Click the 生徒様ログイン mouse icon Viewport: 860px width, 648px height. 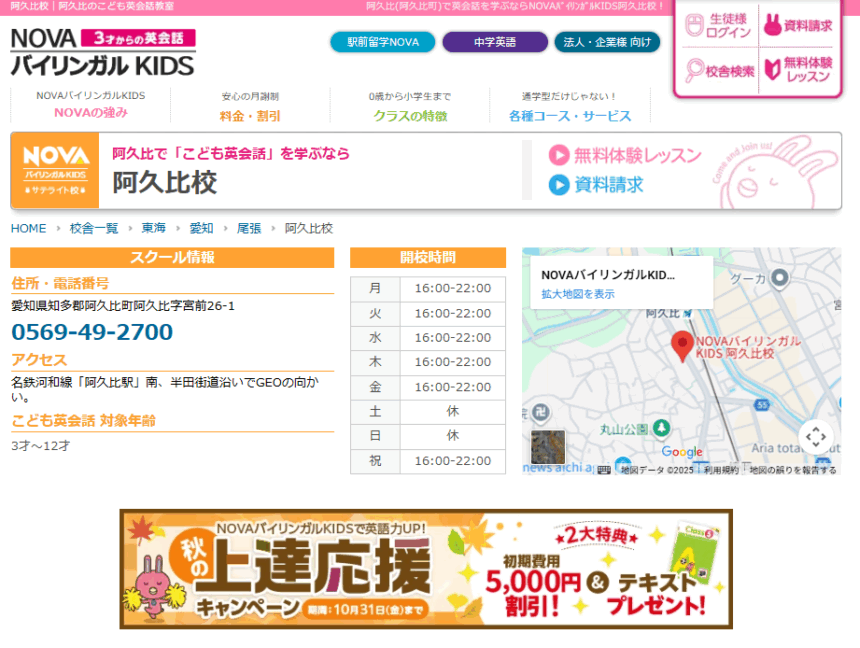[694, 26]
